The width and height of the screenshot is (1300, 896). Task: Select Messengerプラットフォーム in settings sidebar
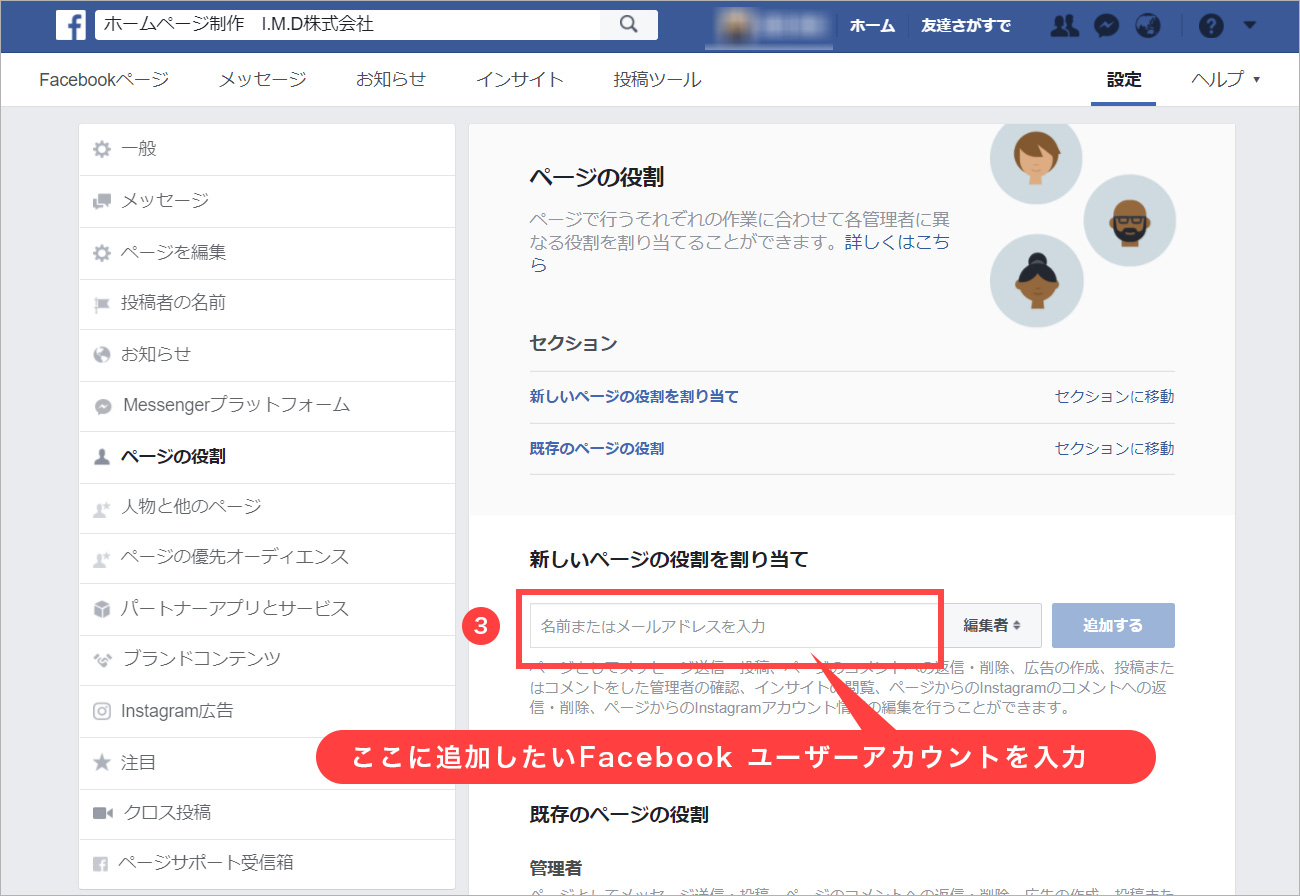267,406
